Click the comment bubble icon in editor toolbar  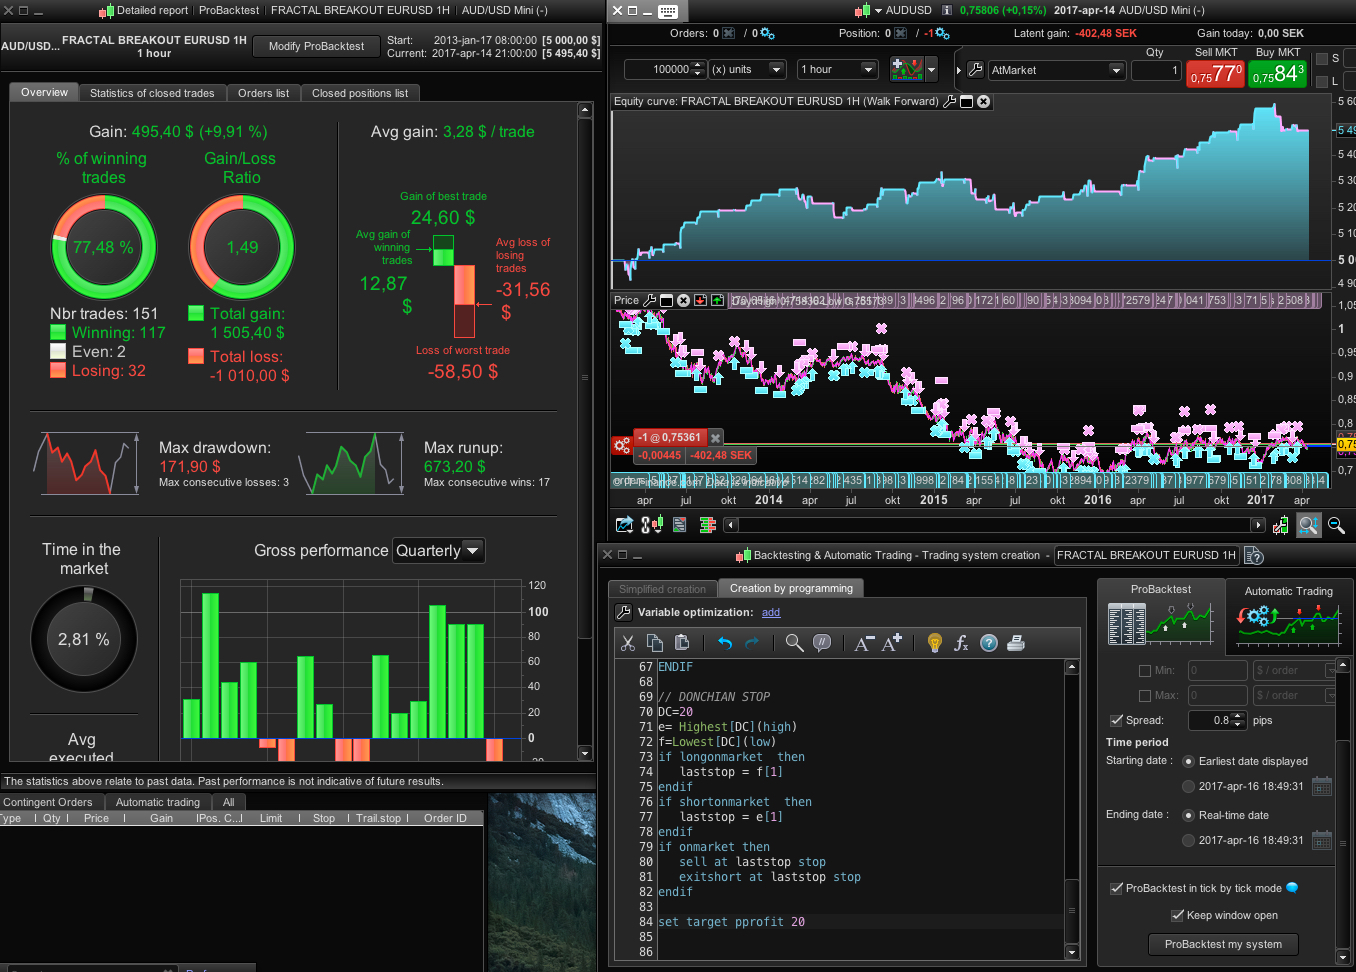(x=822, y=643)
